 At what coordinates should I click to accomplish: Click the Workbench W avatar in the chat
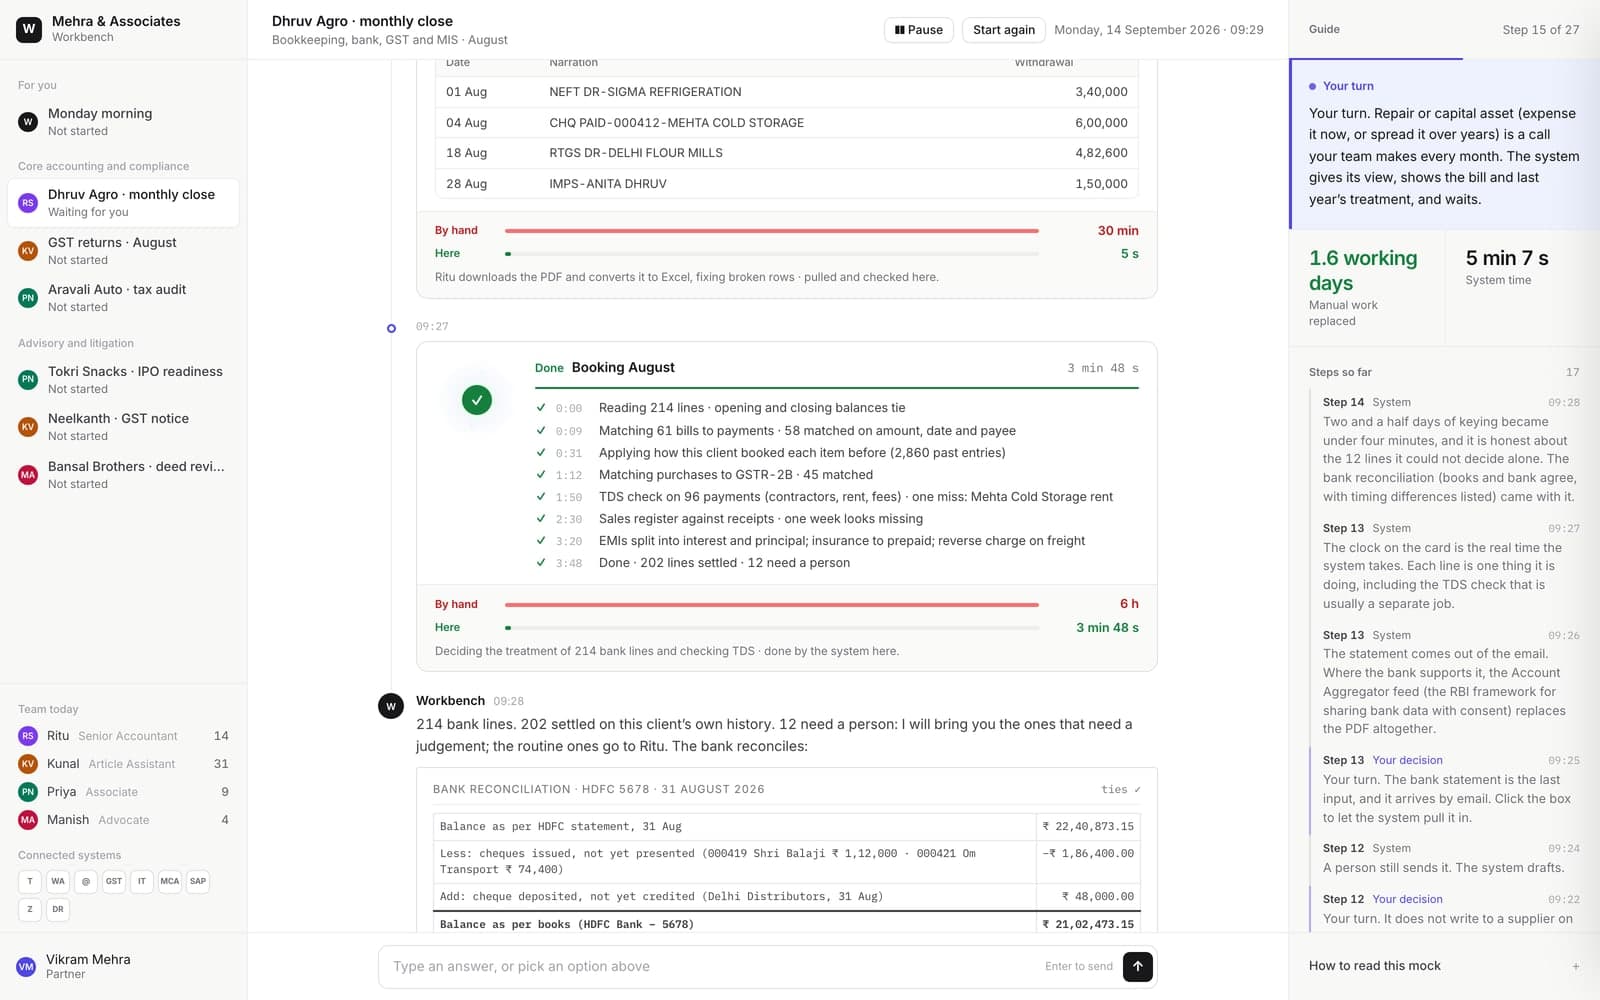(391, 706)
